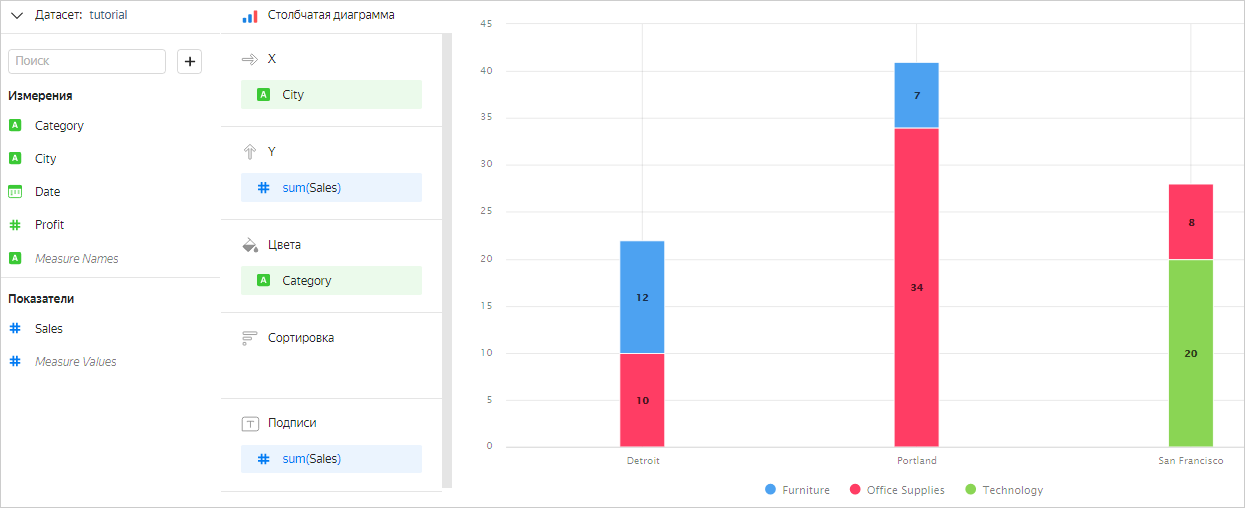Click the green Technology bar segment for San Francisco

(x=1190, y=353)
